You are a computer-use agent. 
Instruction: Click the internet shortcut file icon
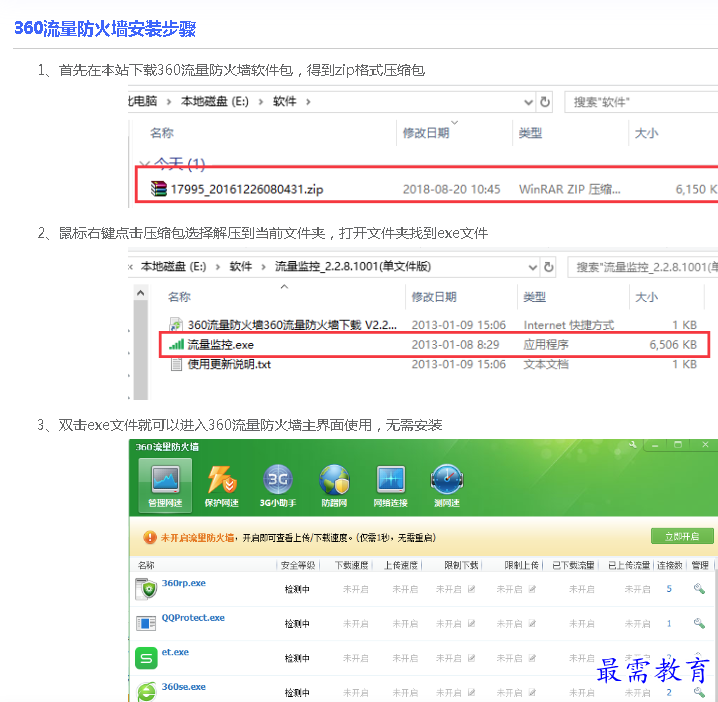pyautogui.click(x=176, y=325)
